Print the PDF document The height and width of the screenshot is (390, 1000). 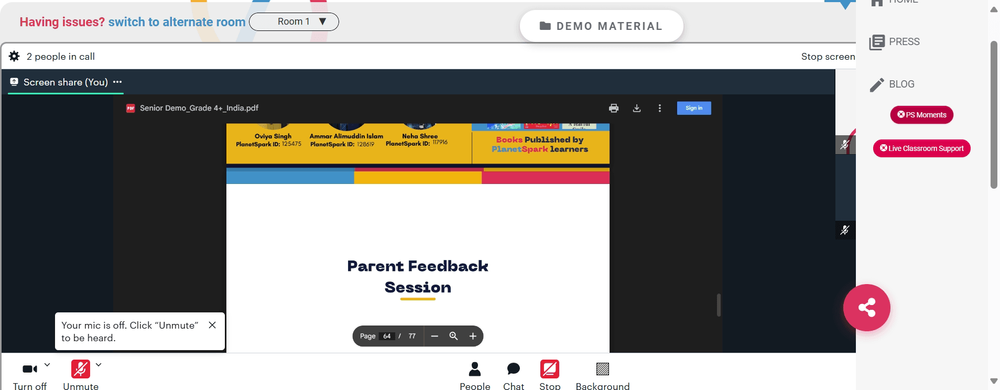tap(614, 108)
